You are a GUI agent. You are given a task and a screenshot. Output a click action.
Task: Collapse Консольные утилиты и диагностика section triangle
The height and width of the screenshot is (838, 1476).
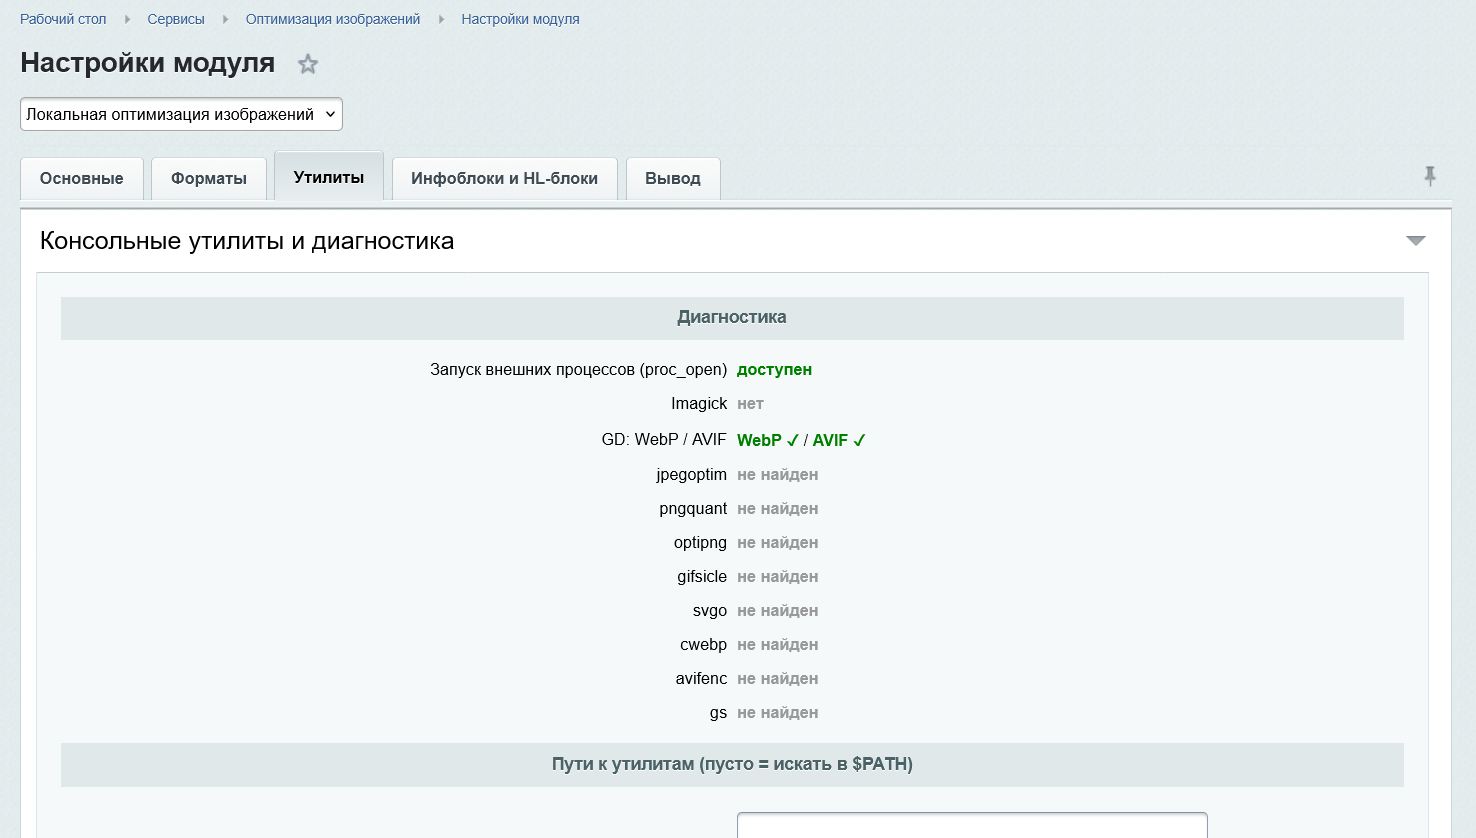(1415, 240)
